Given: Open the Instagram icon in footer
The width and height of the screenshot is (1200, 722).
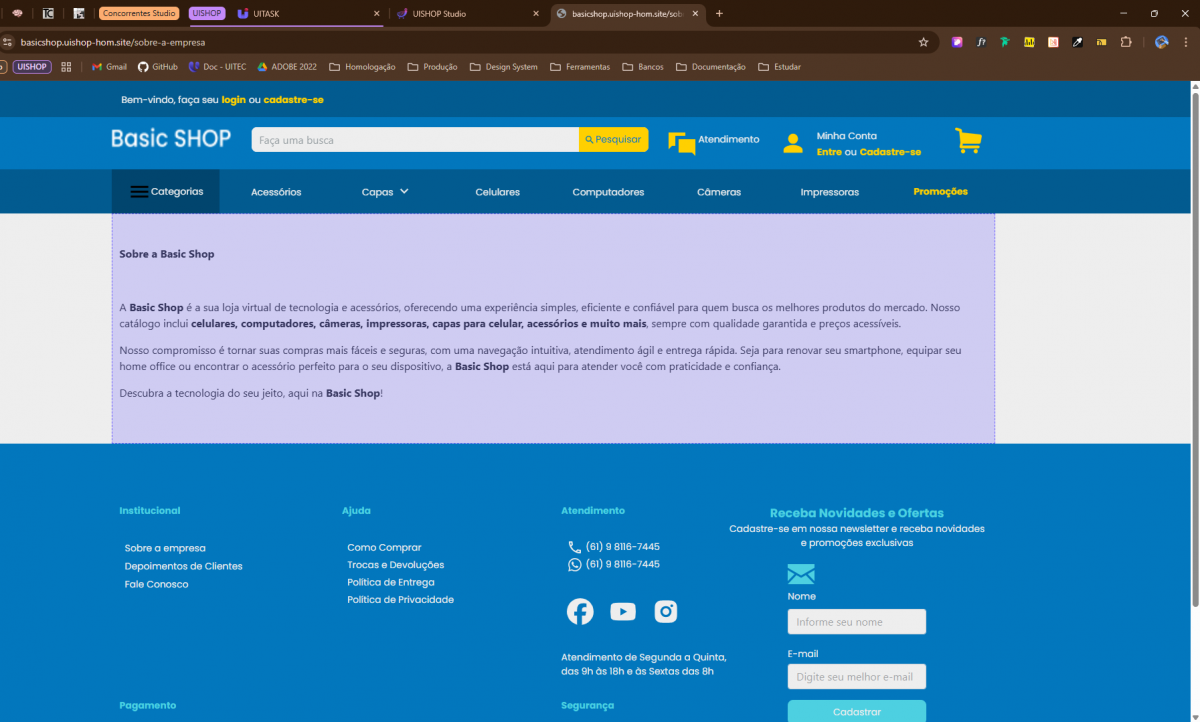Looking at the screenshot, I should (666, 611).
